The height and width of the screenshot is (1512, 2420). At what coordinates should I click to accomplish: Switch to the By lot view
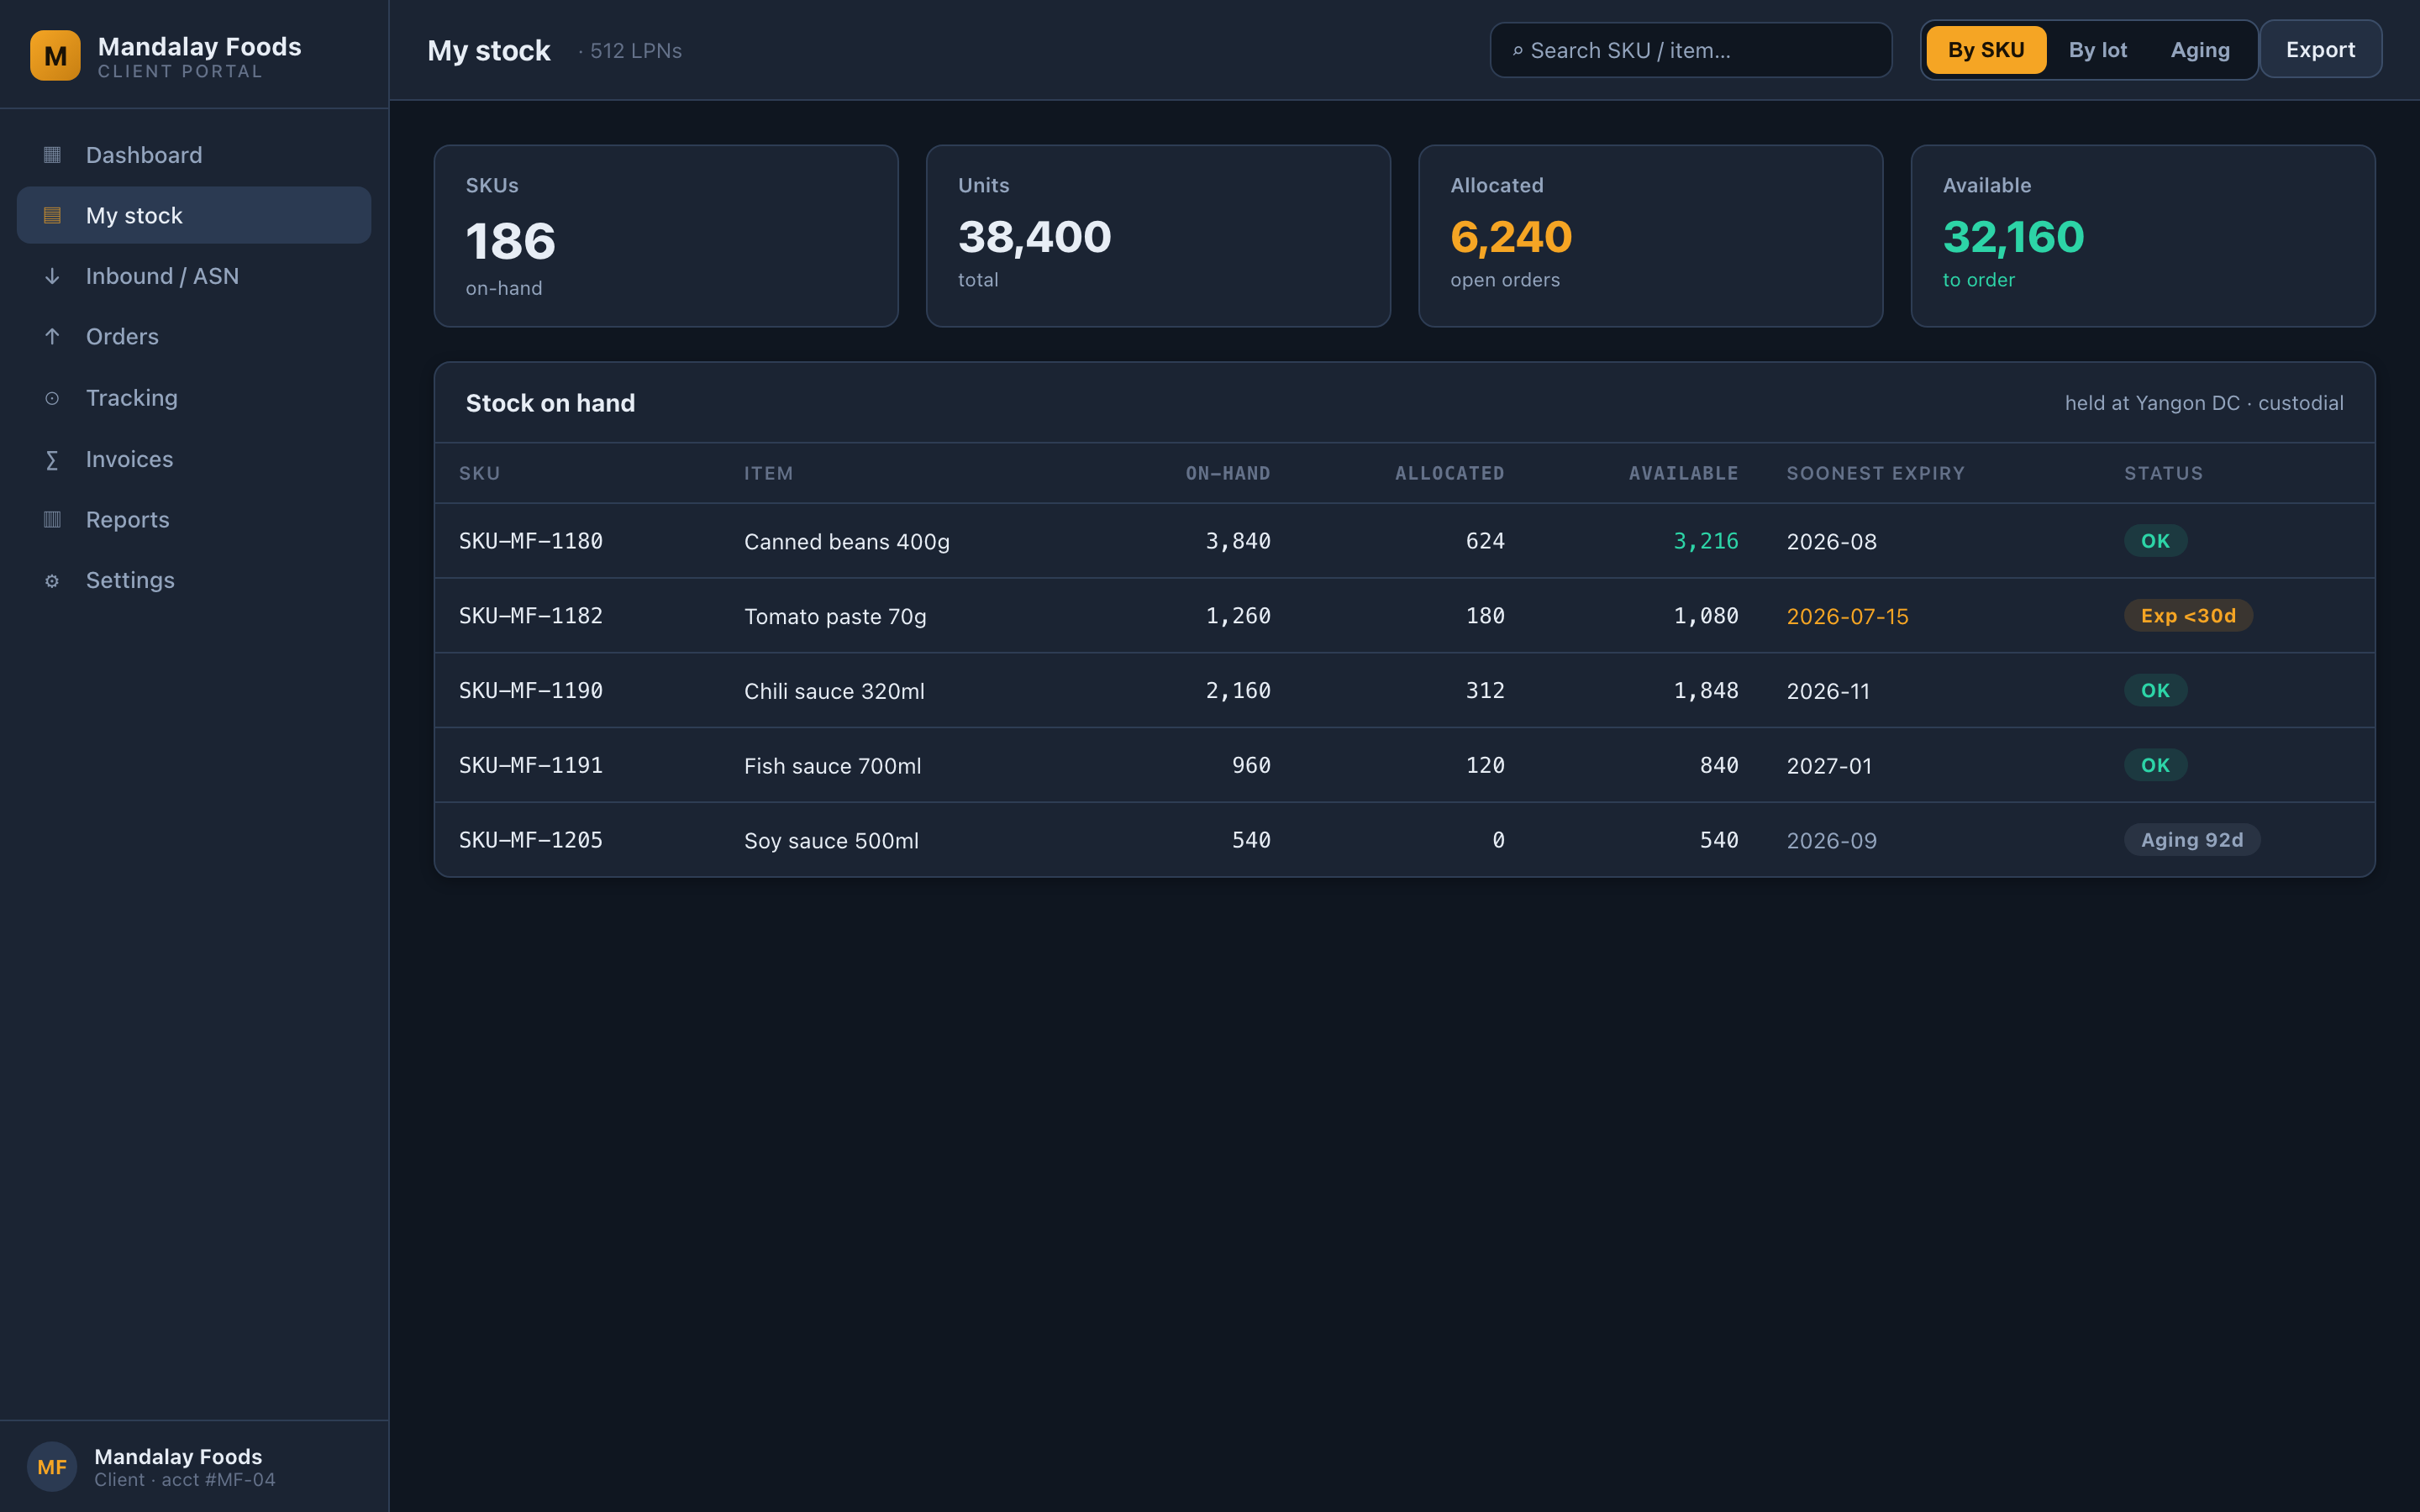(2098, 50)
